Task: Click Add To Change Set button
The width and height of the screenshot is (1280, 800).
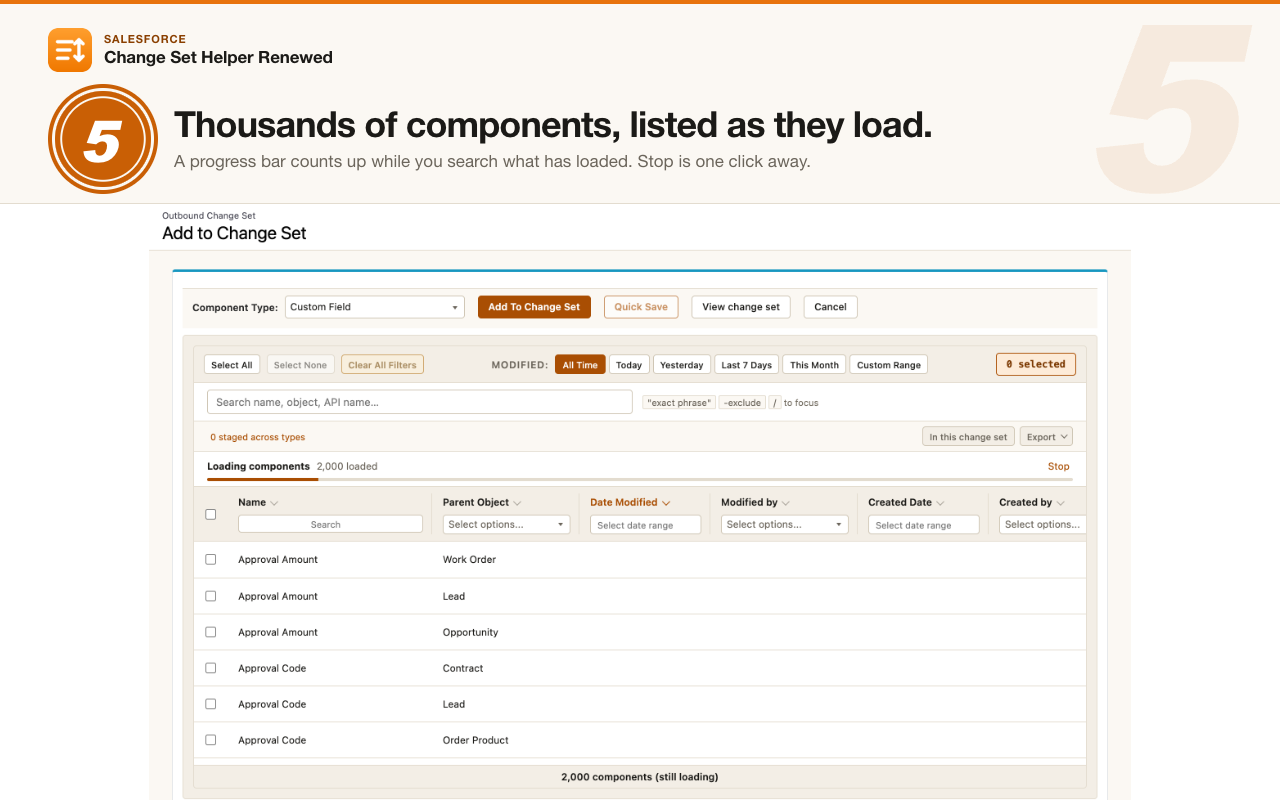Action: pyautogui.click(x=534, y=307)
